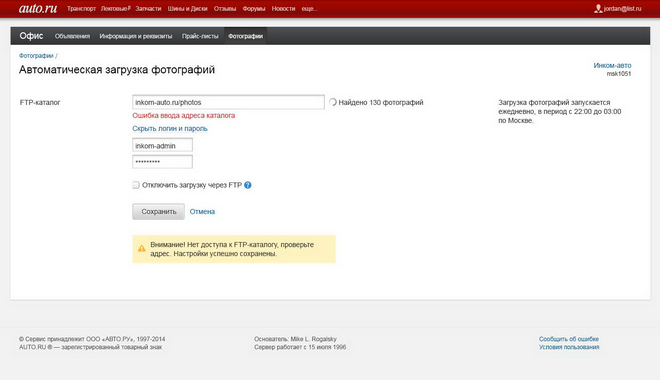
Task: Toggle the 'Отключить загрузку через FTP' checkbox
Action: click(x=136, y=185)
